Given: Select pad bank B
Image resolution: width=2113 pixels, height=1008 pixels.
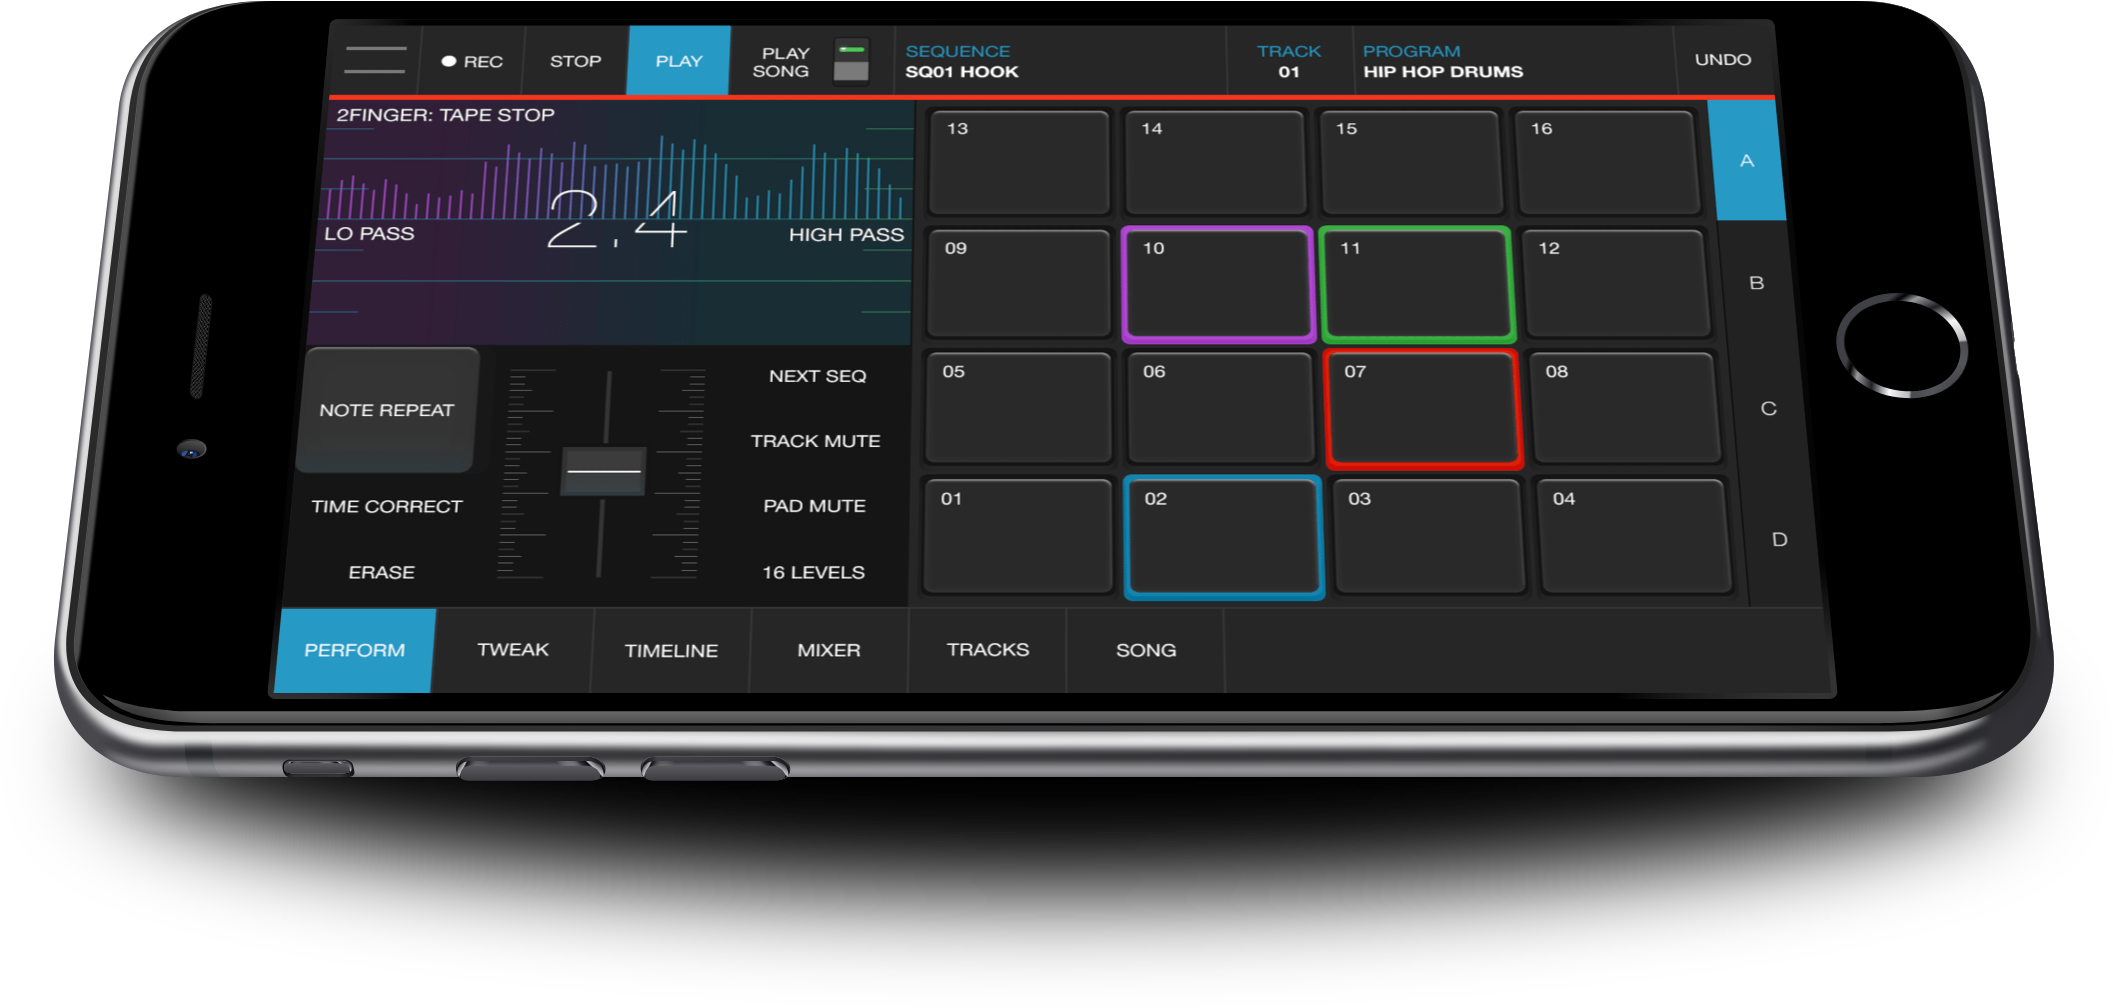Looking at the screenshot, I should [x=1756, y=283].
